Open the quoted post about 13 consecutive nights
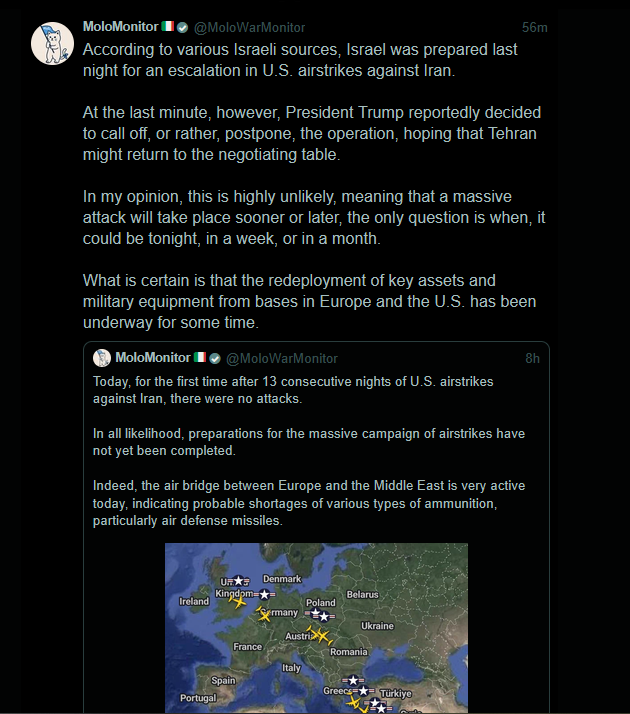The image size is (630, 714). pos(316,527)
